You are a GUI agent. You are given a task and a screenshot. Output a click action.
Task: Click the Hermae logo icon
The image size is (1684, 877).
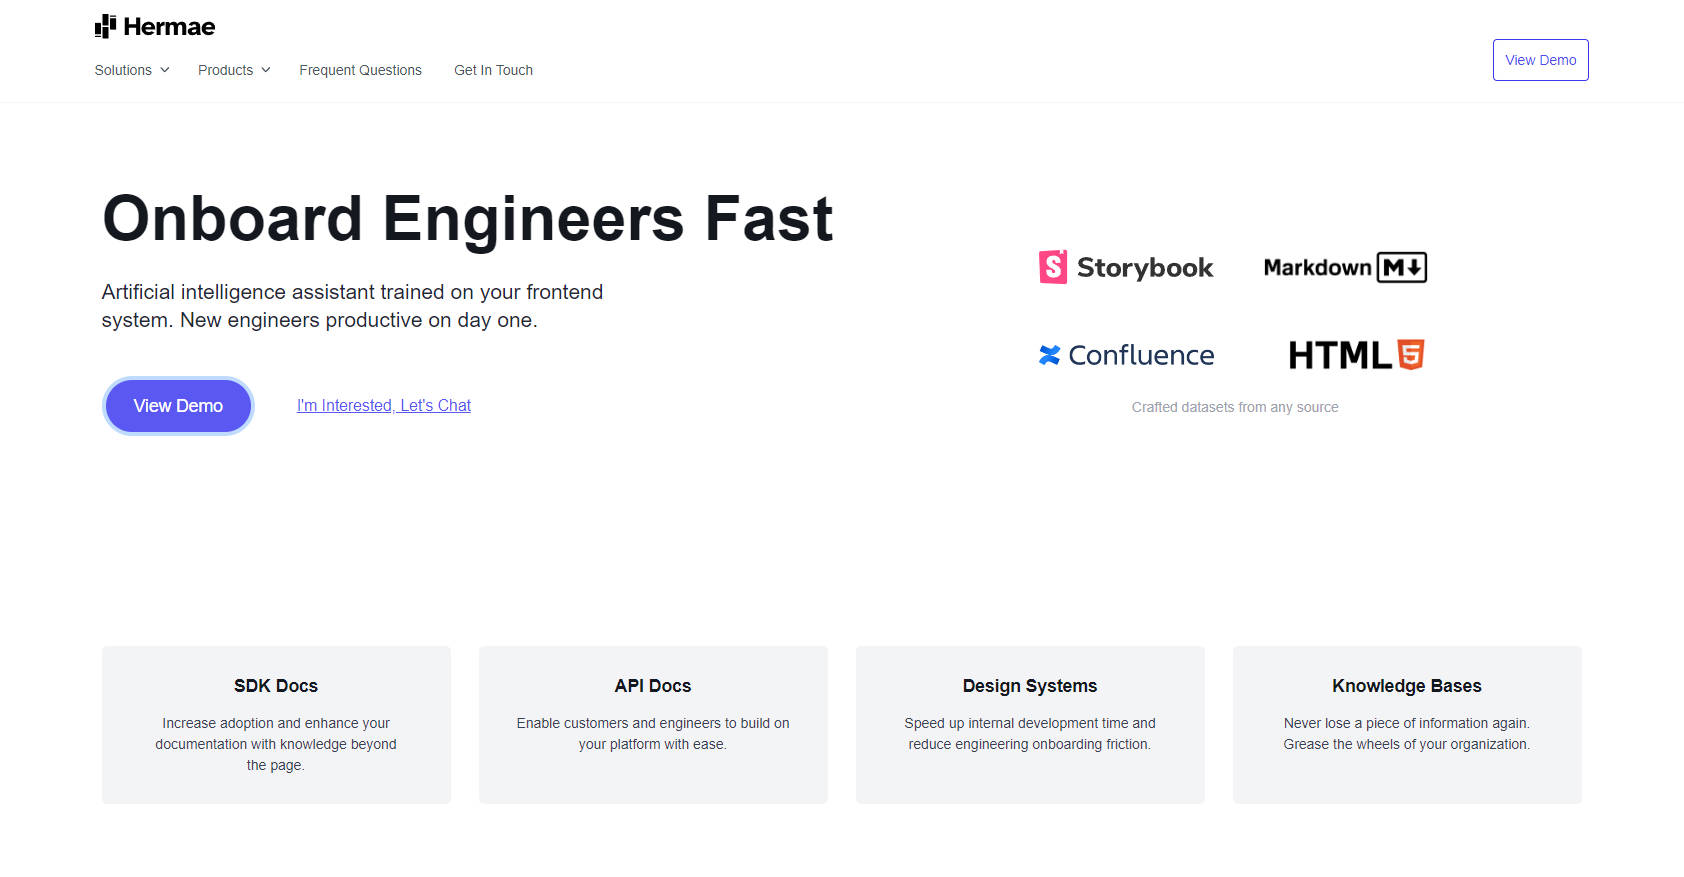pos(105,27)
